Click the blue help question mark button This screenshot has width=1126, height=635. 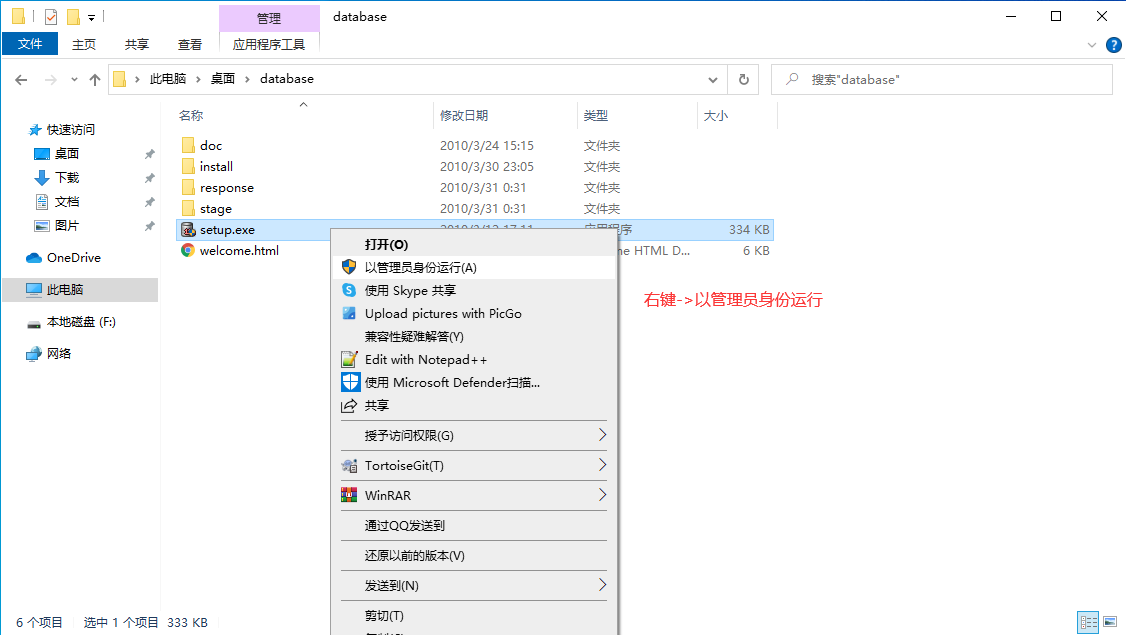pos(1114,44)
